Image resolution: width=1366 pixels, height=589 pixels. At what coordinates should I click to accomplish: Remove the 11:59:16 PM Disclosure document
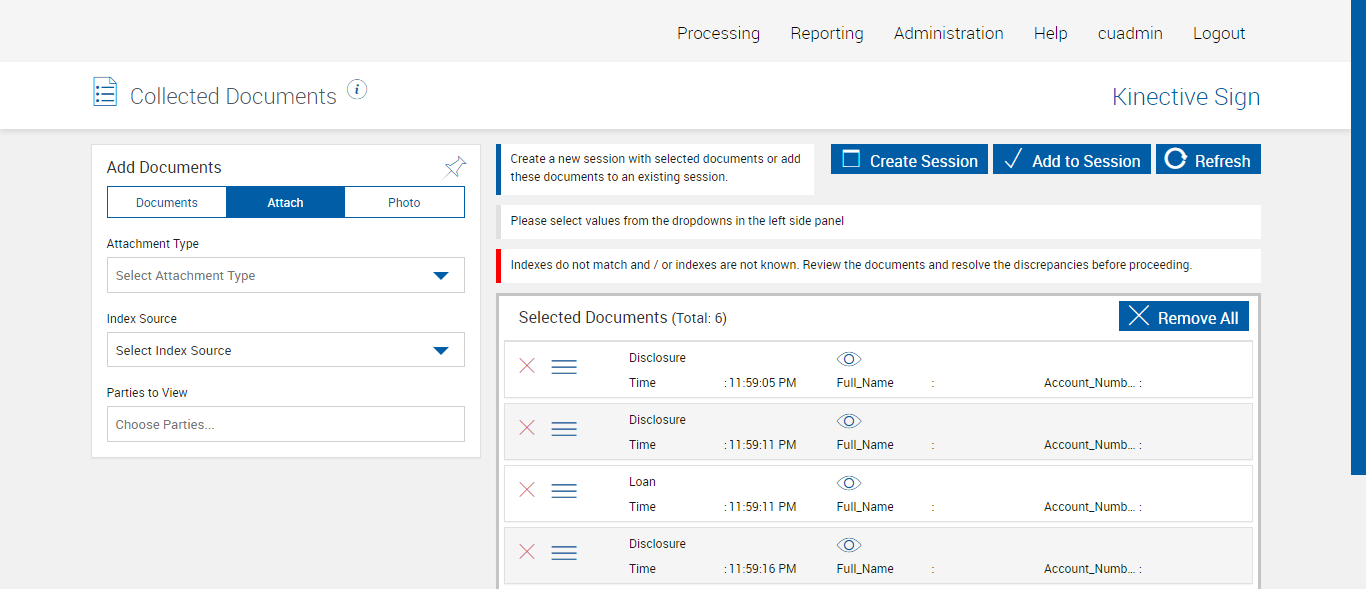[x=527, y=552]
